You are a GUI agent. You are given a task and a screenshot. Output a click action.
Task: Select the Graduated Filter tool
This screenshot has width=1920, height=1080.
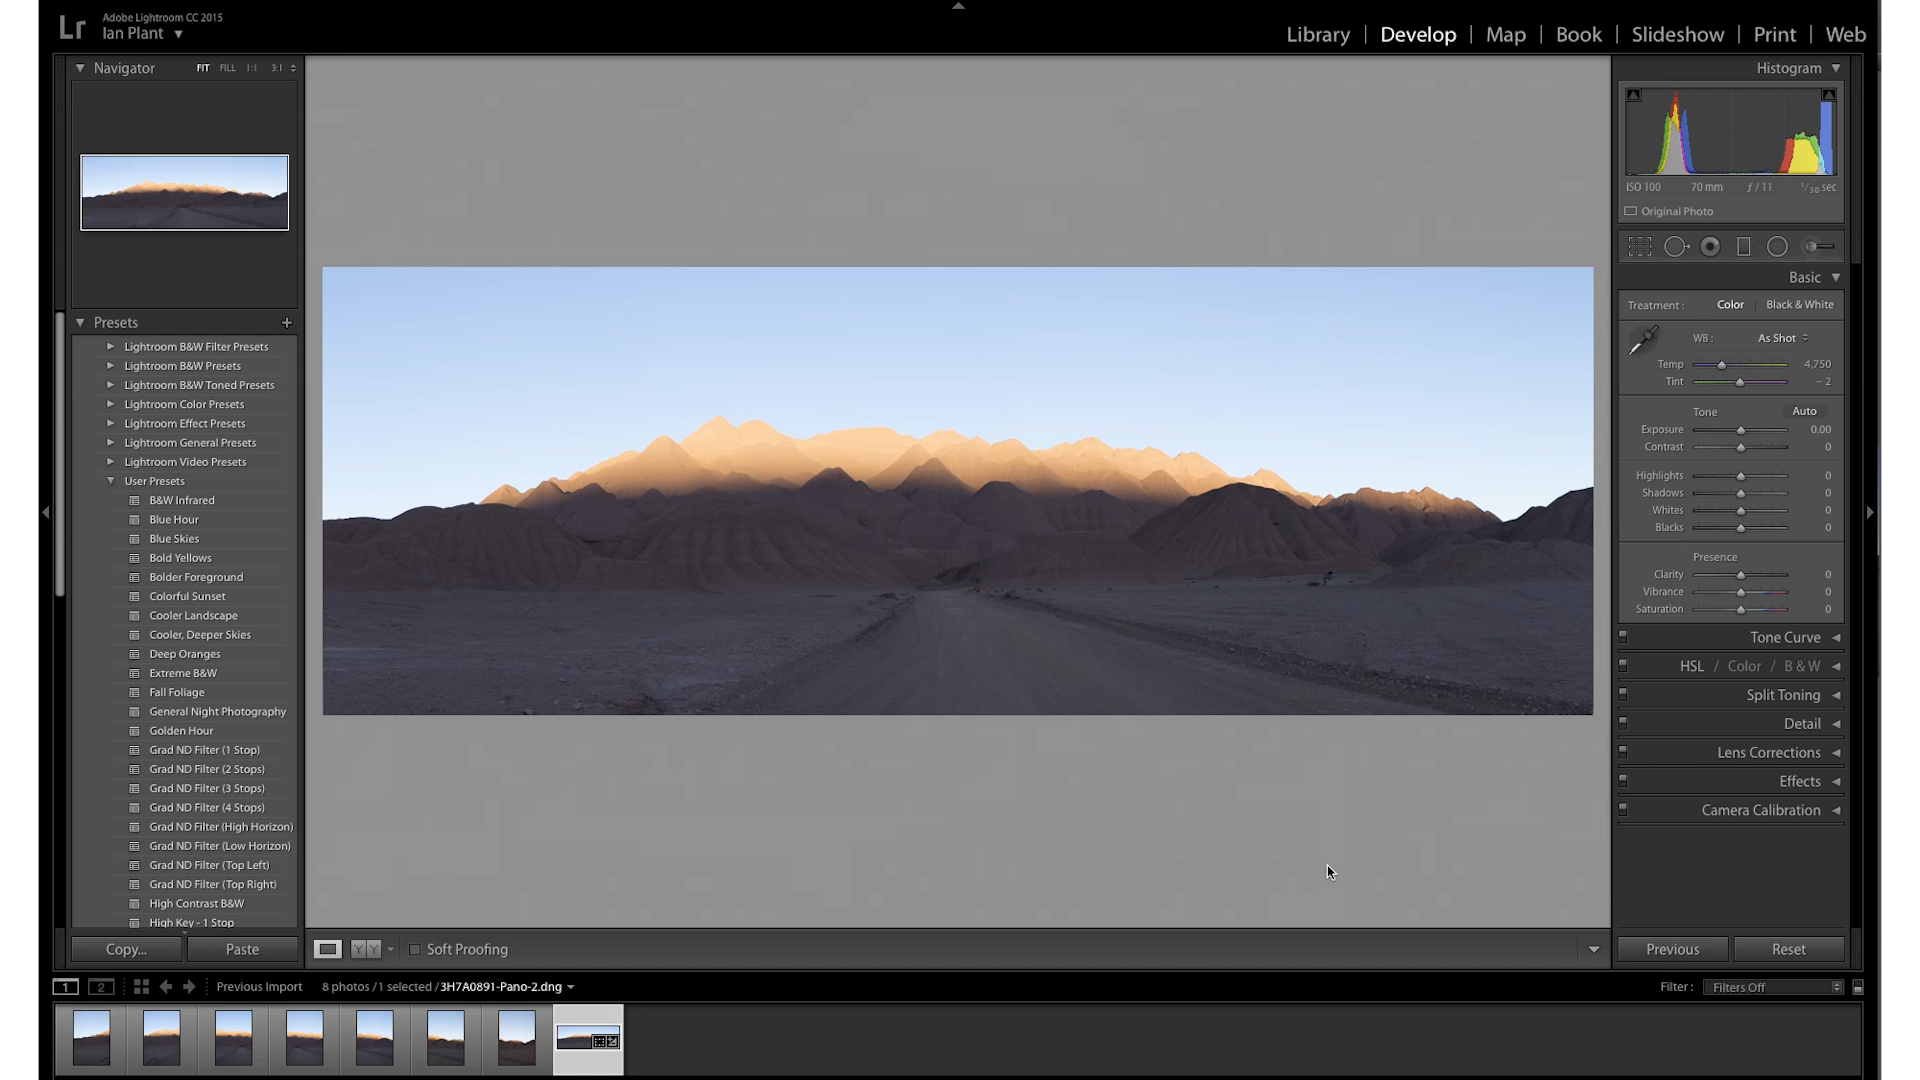tap(1743, 247)
